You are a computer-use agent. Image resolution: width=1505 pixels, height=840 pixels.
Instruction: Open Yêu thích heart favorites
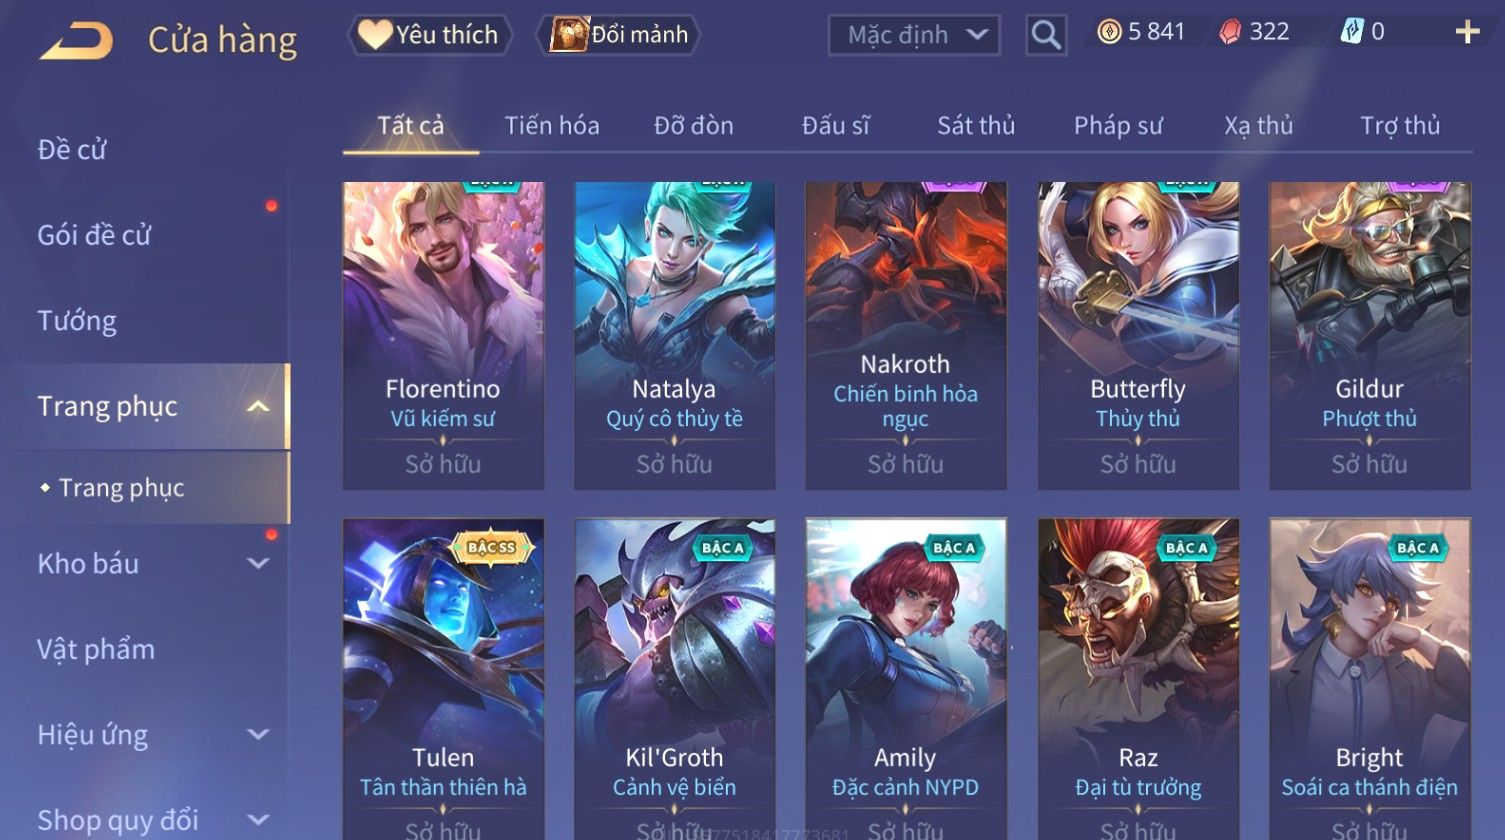point(429,35)
